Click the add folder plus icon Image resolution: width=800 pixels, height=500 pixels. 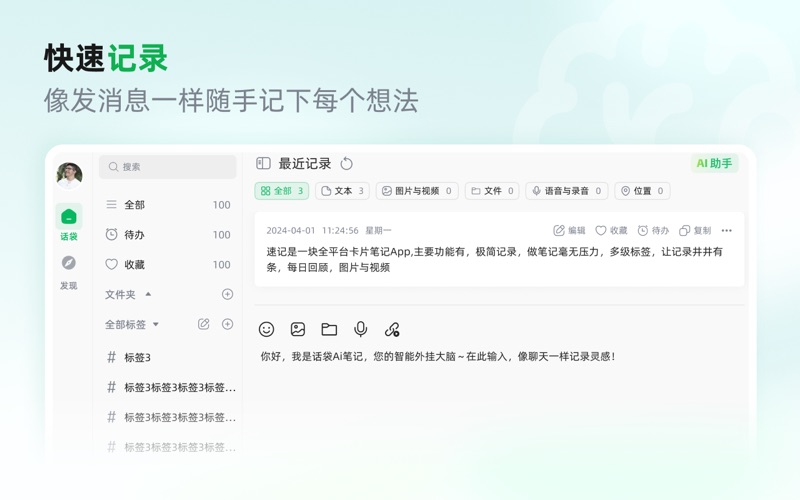coord(227,294)
